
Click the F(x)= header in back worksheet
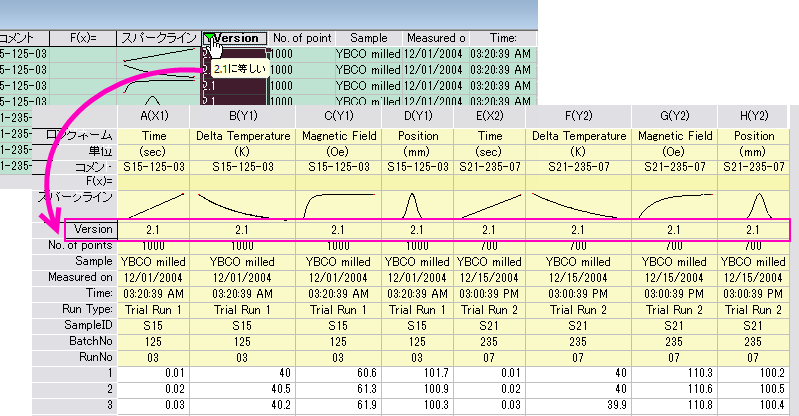(x=83, y=38)
